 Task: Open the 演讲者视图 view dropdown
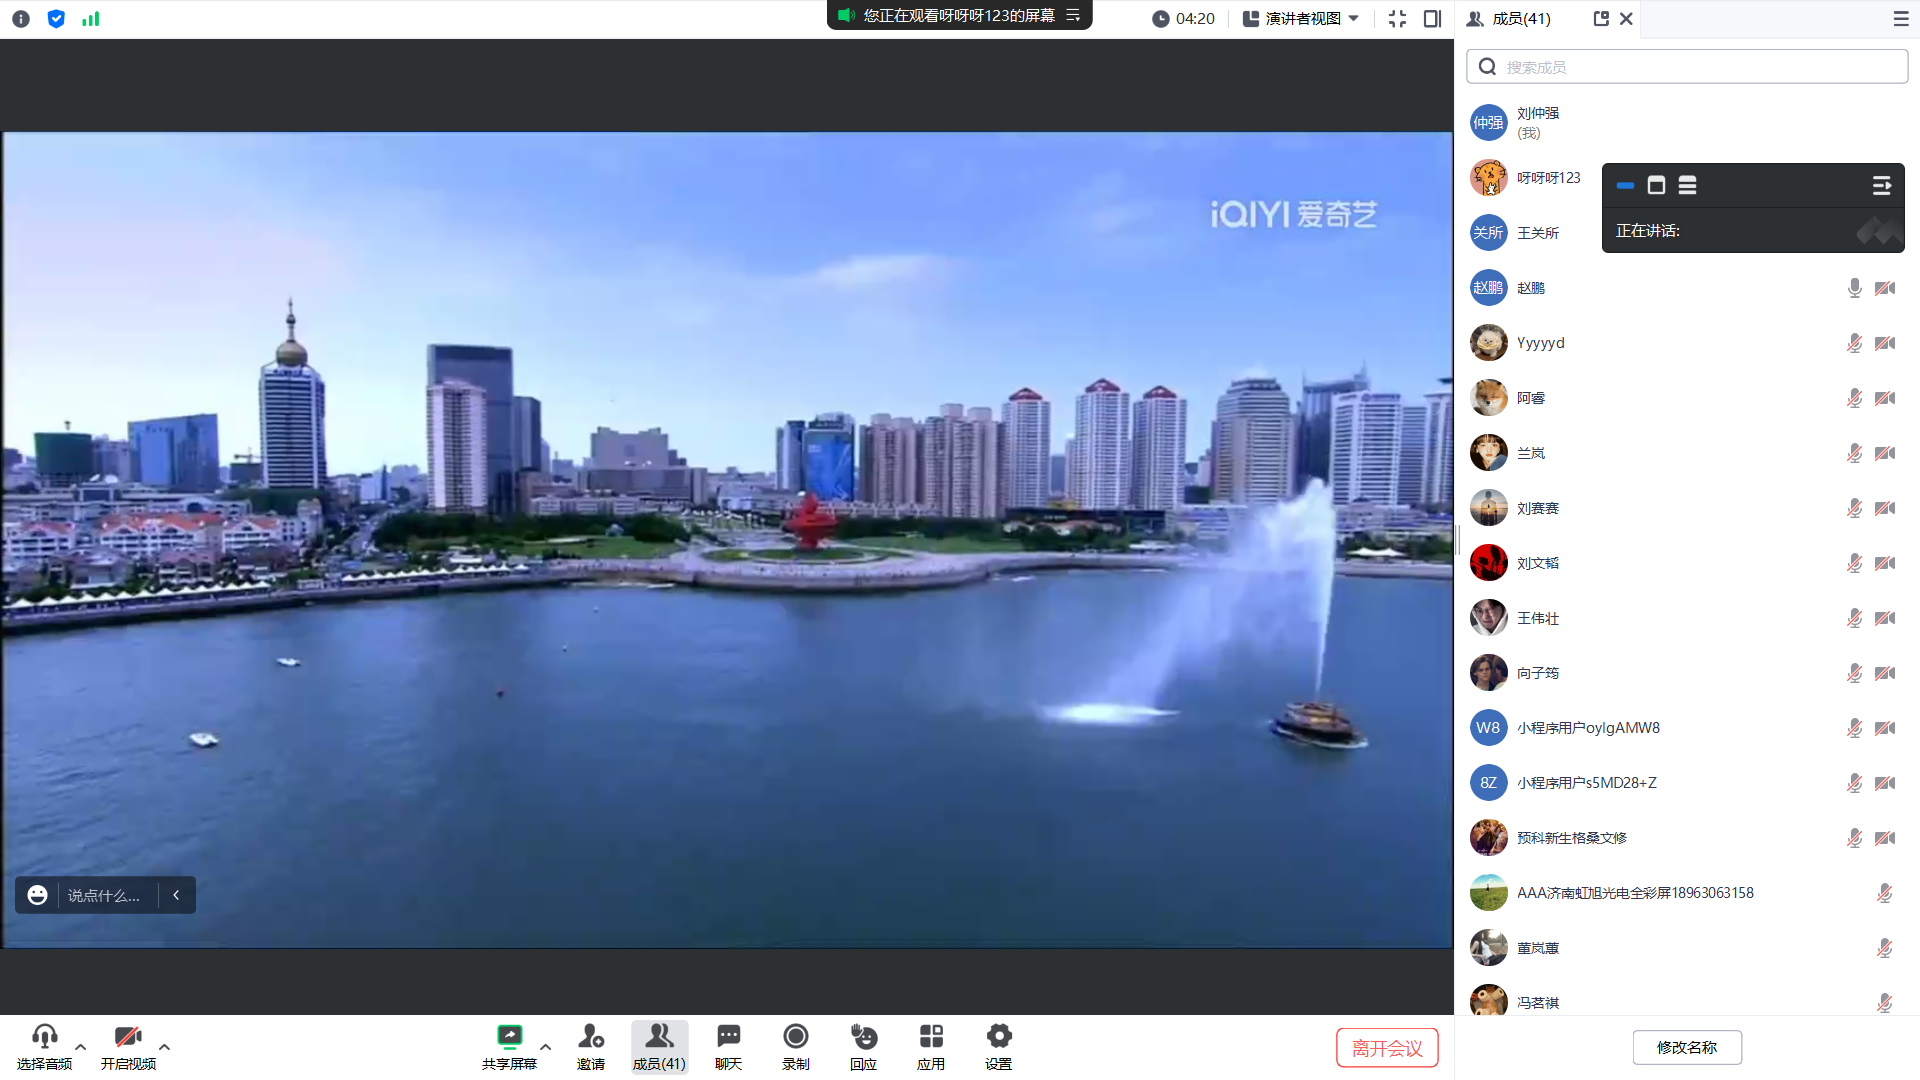click(1301, 19)
